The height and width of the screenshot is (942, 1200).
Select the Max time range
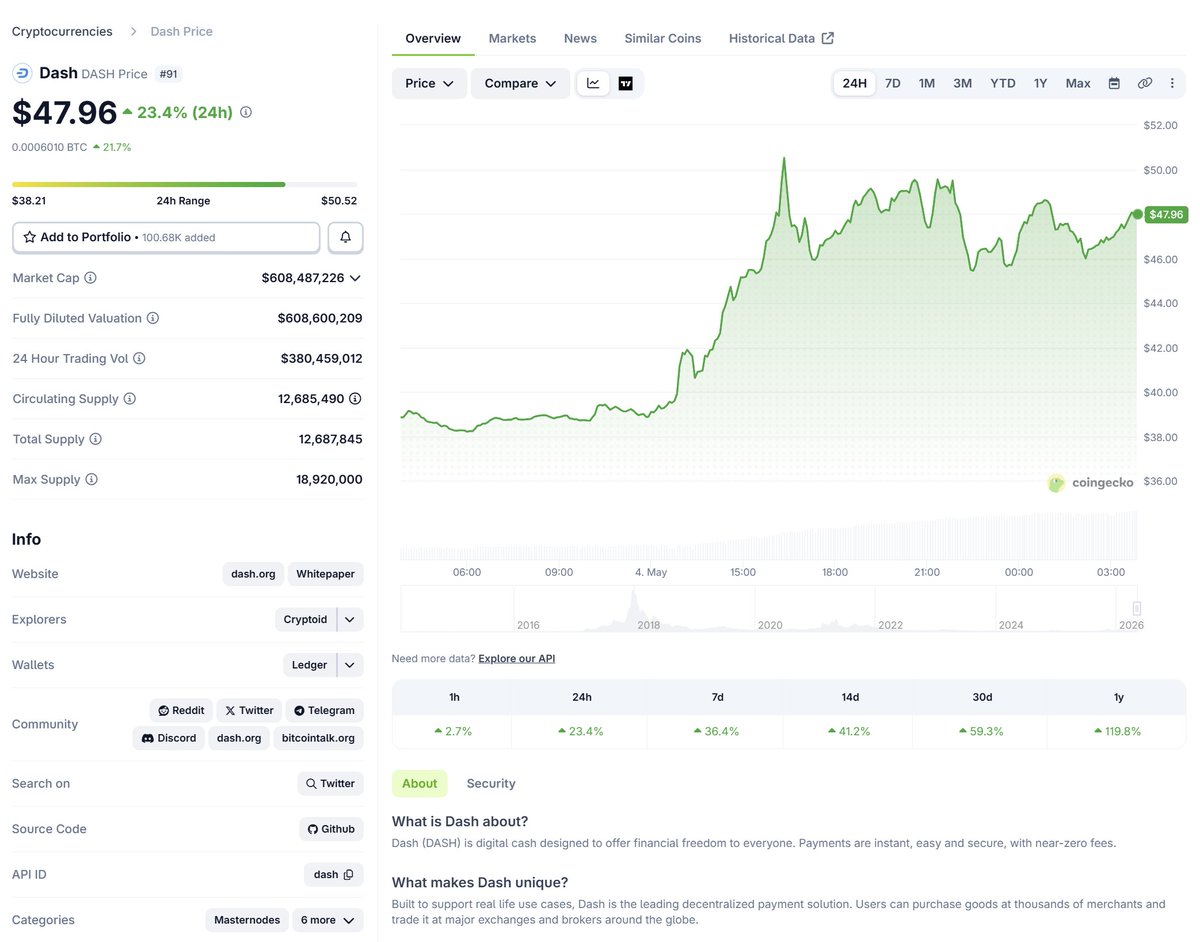coord(1078,83)
